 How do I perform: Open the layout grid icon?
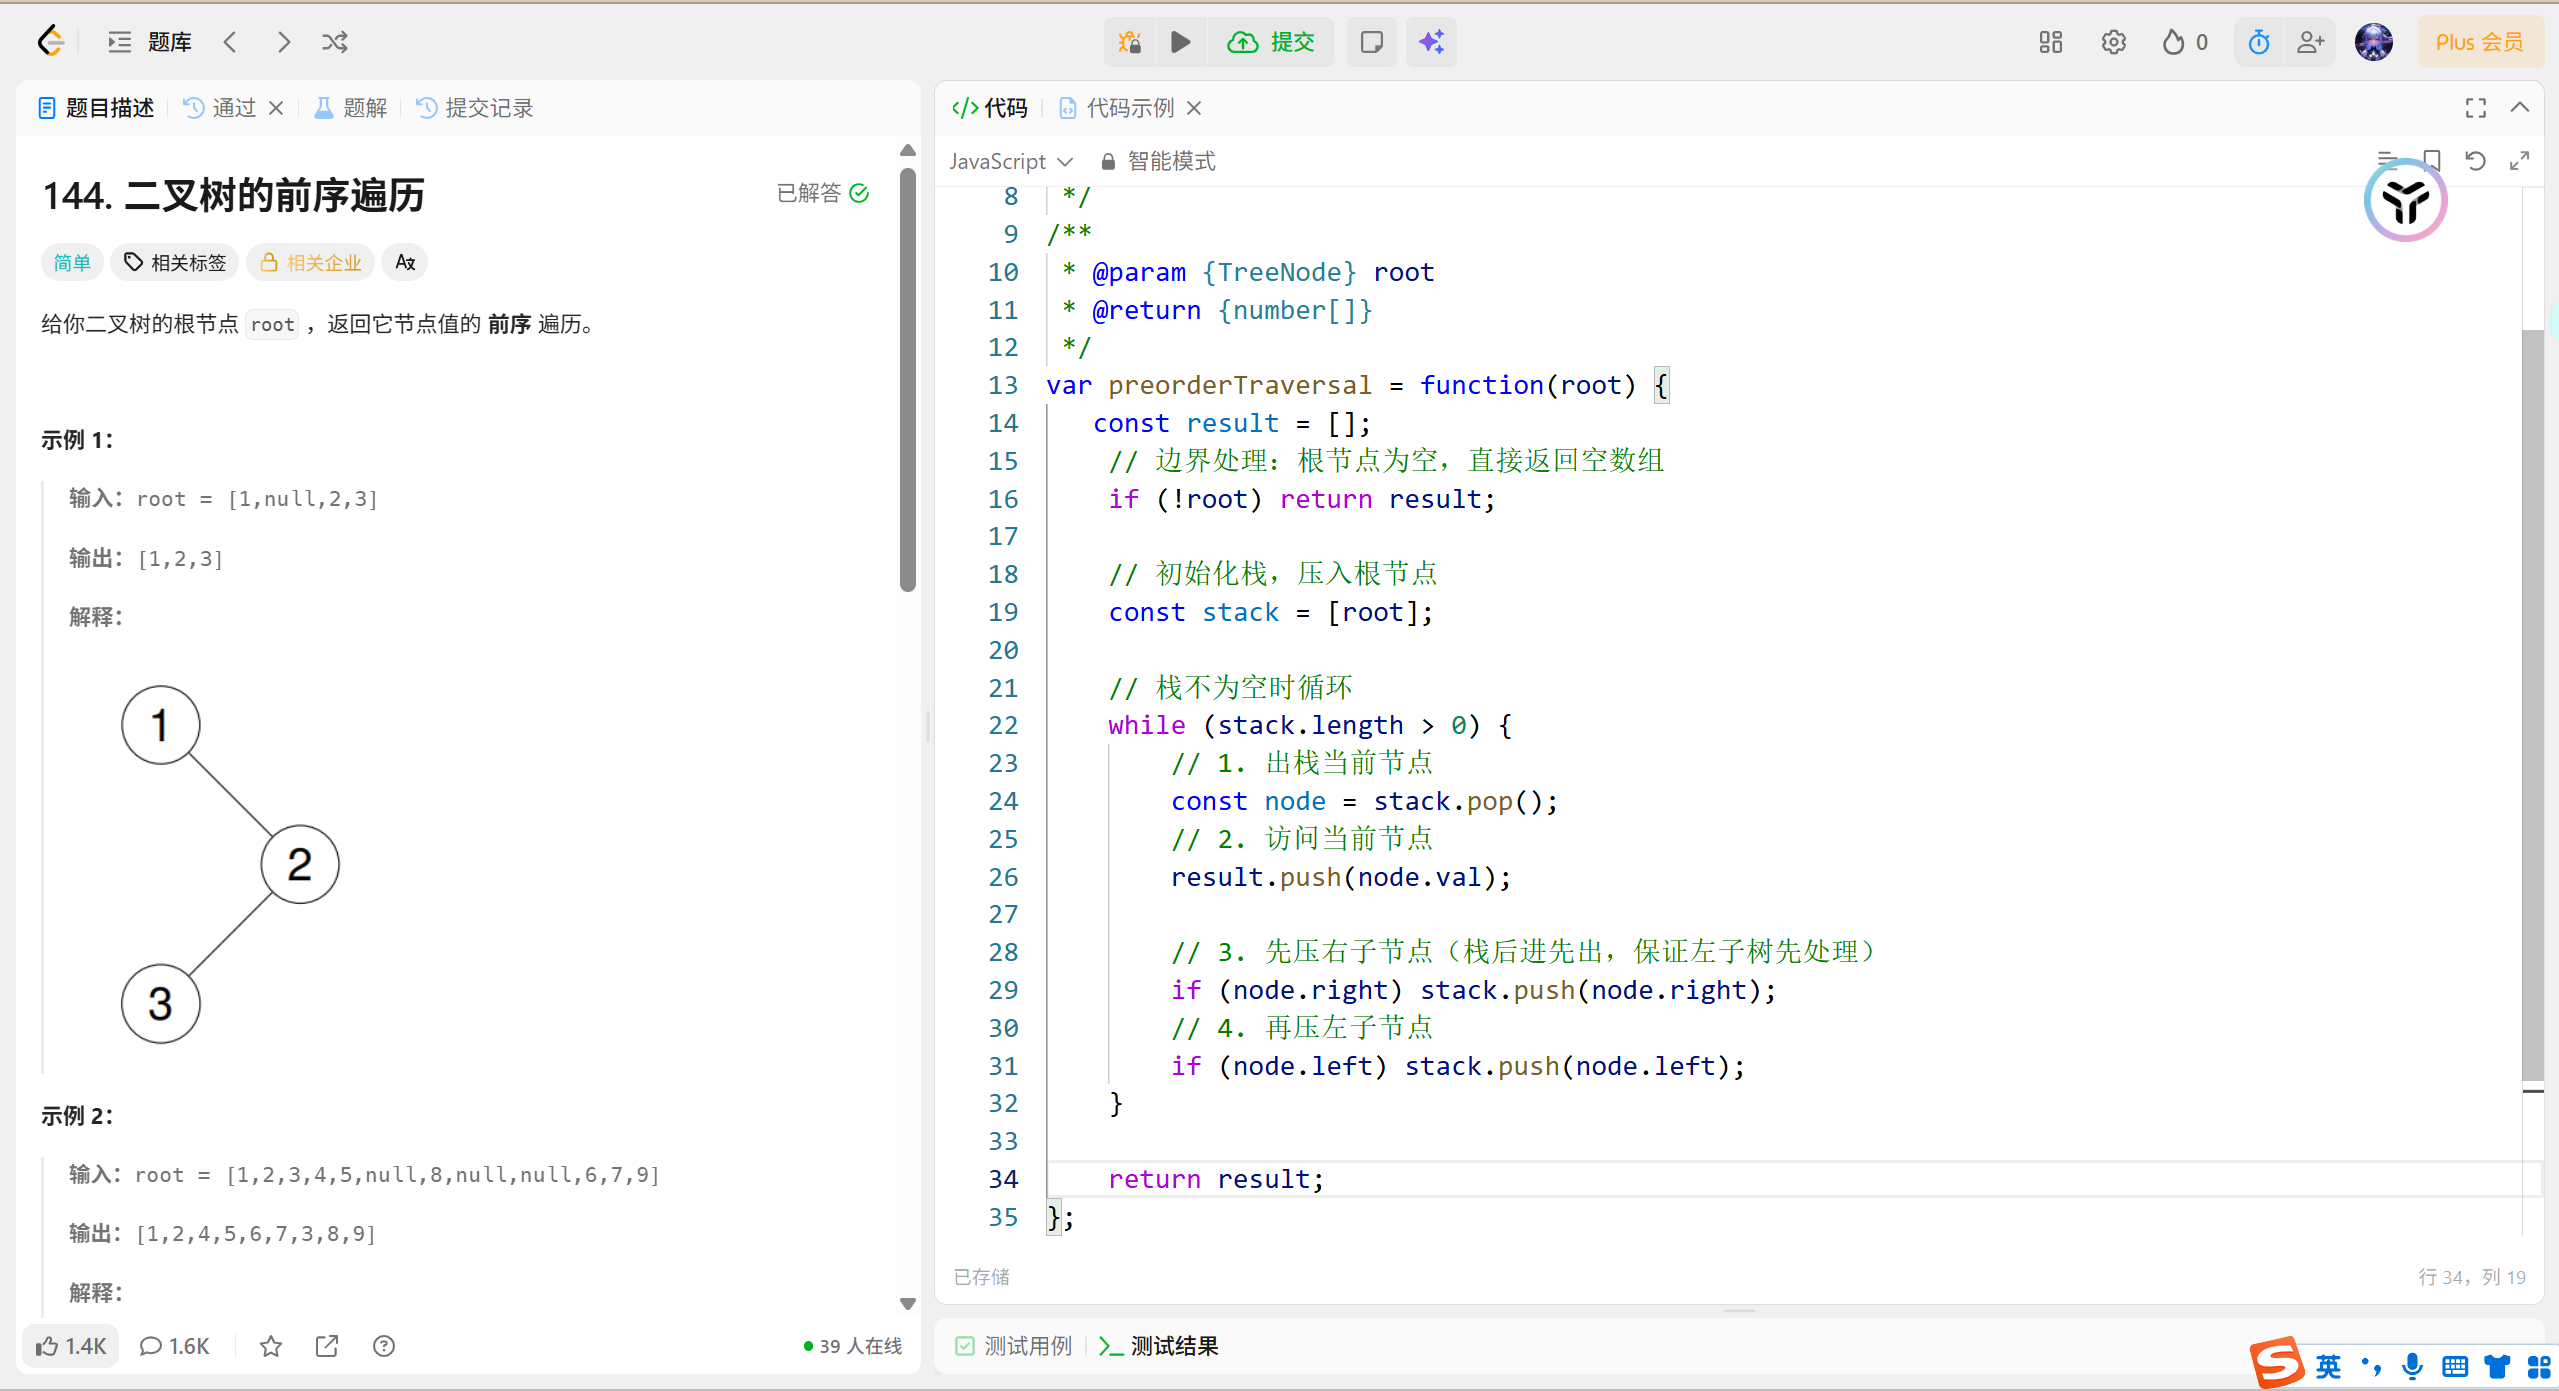[2051, 42]
